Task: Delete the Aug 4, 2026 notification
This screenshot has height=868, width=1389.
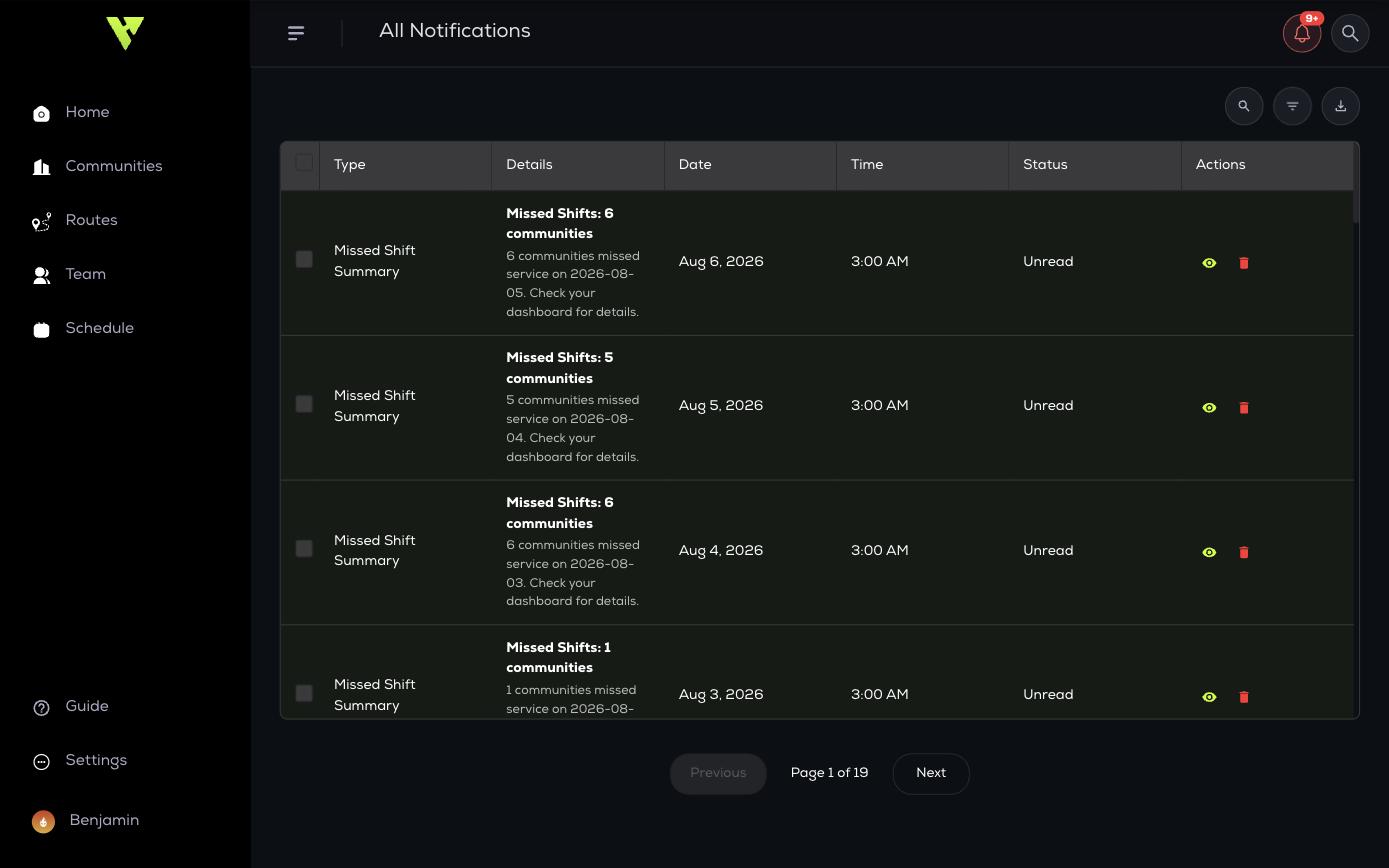Action: coord(1244,552)
